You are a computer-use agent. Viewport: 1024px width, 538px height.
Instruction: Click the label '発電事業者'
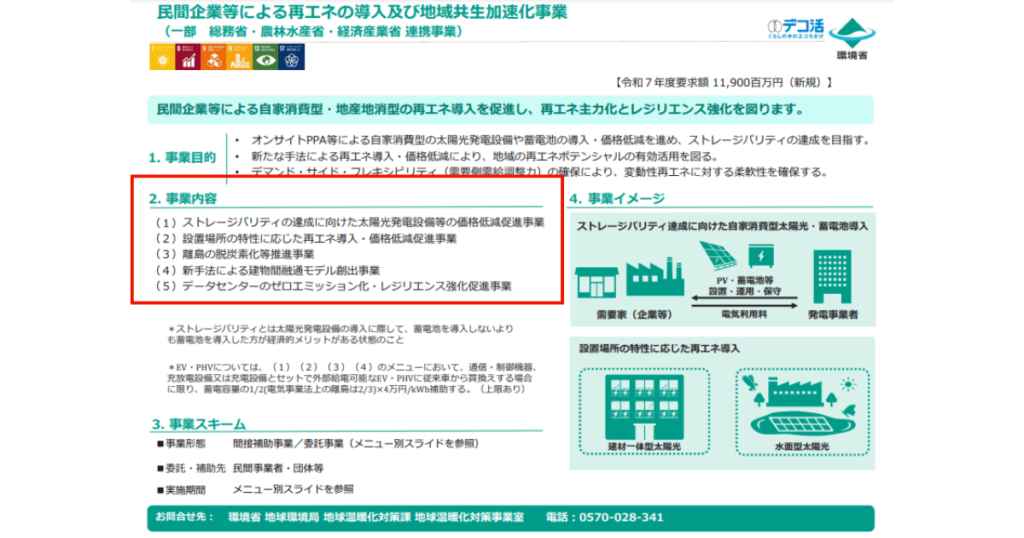833,315
